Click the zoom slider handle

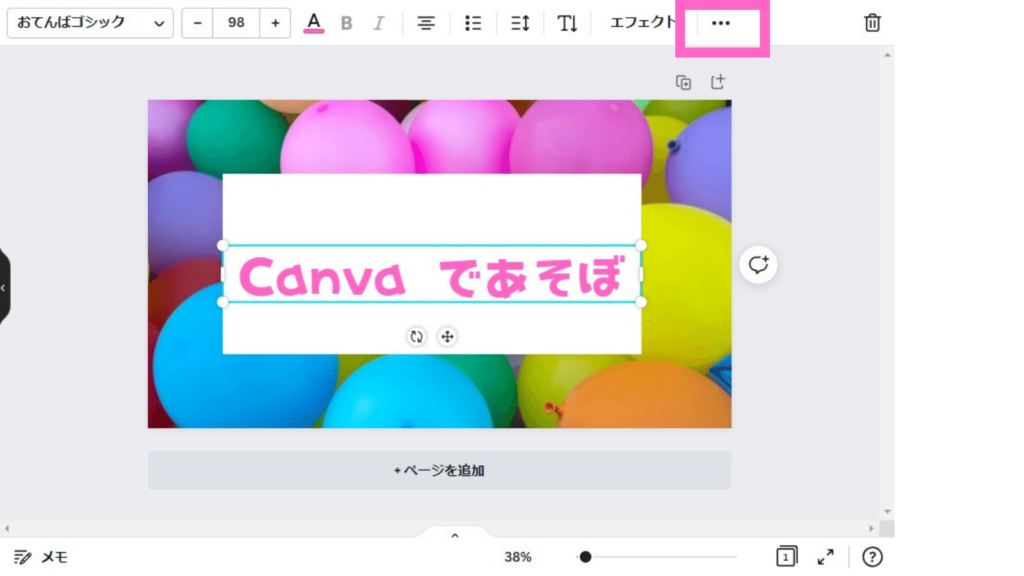[x=585, y=557]
